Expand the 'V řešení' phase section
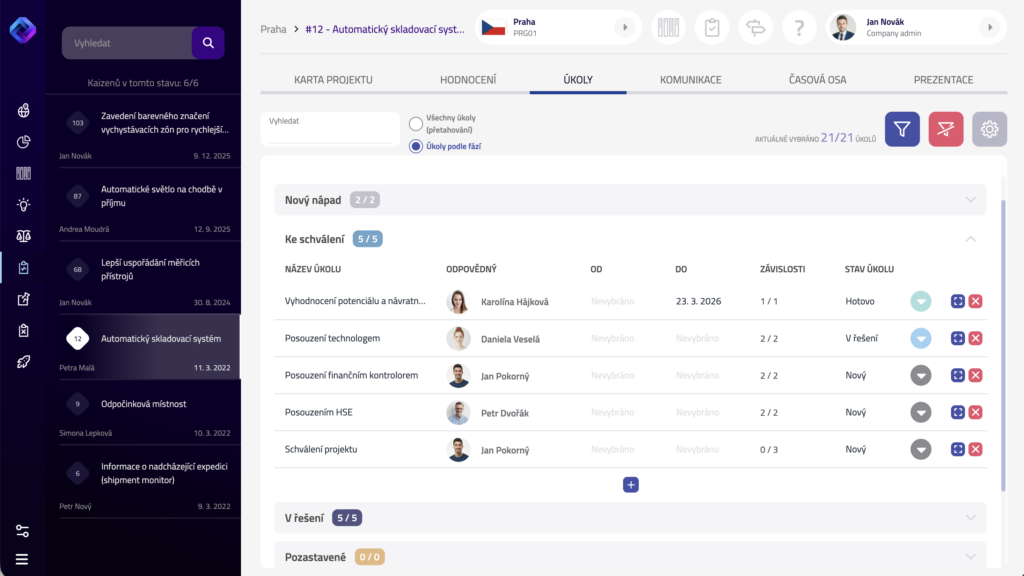 [x=969, y=517]
